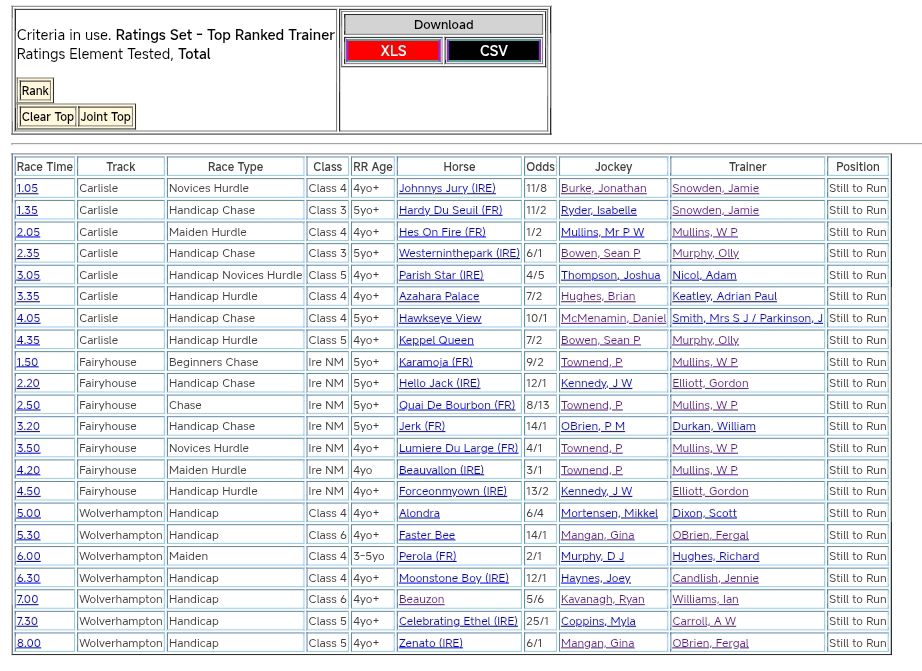Select jockey McMenamin, Daniel
Screen dimensions: 922x671
coord(613,318)
